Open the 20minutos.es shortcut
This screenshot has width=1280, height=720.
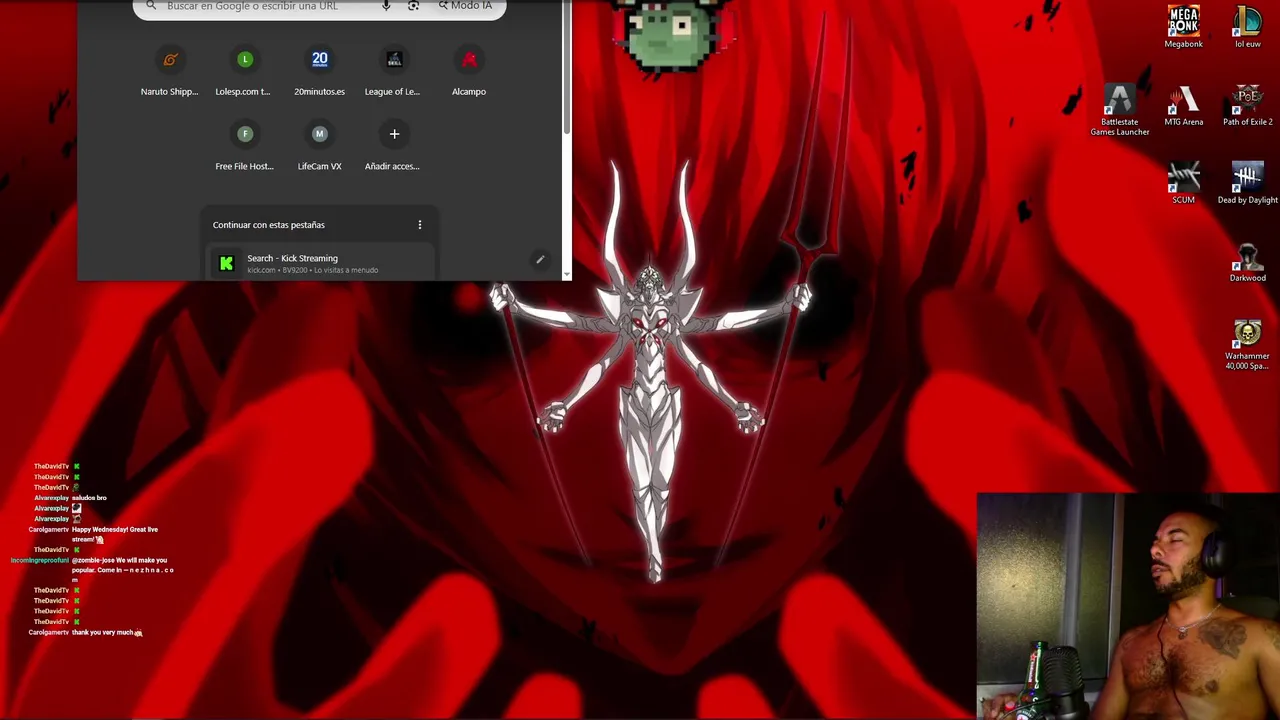319,72
